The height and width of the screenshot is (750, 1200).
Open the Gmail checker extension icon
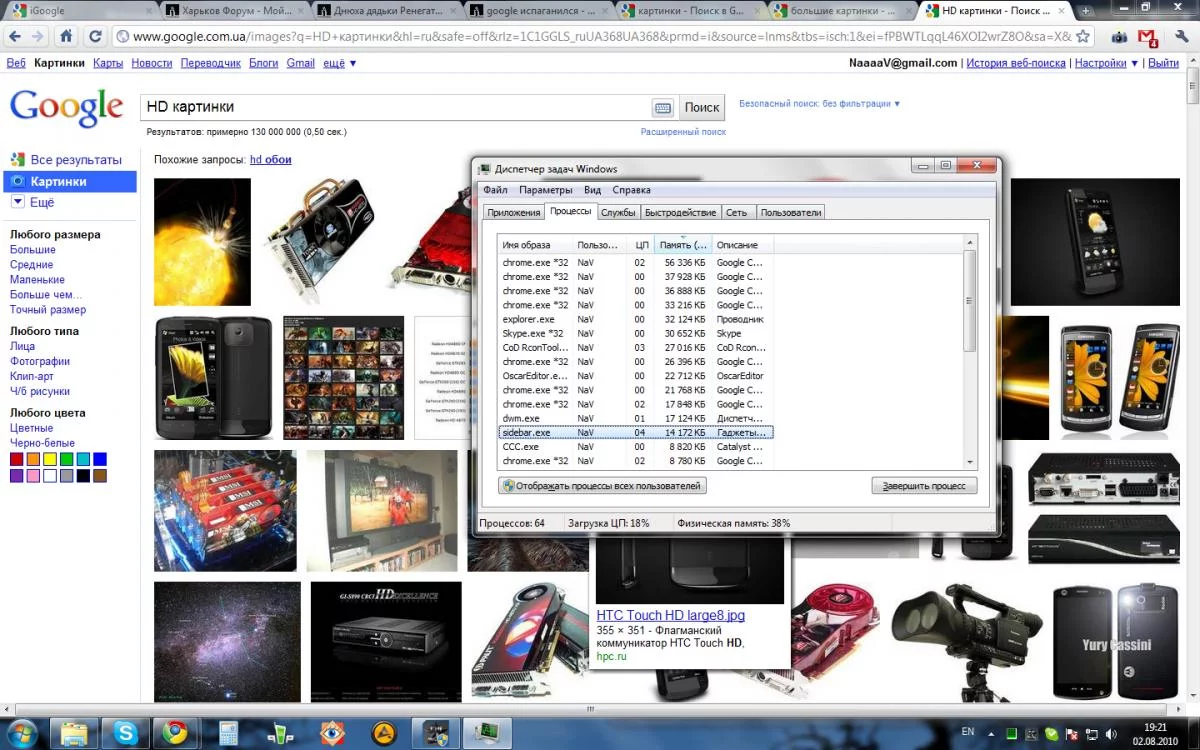tap(1149, 37)
